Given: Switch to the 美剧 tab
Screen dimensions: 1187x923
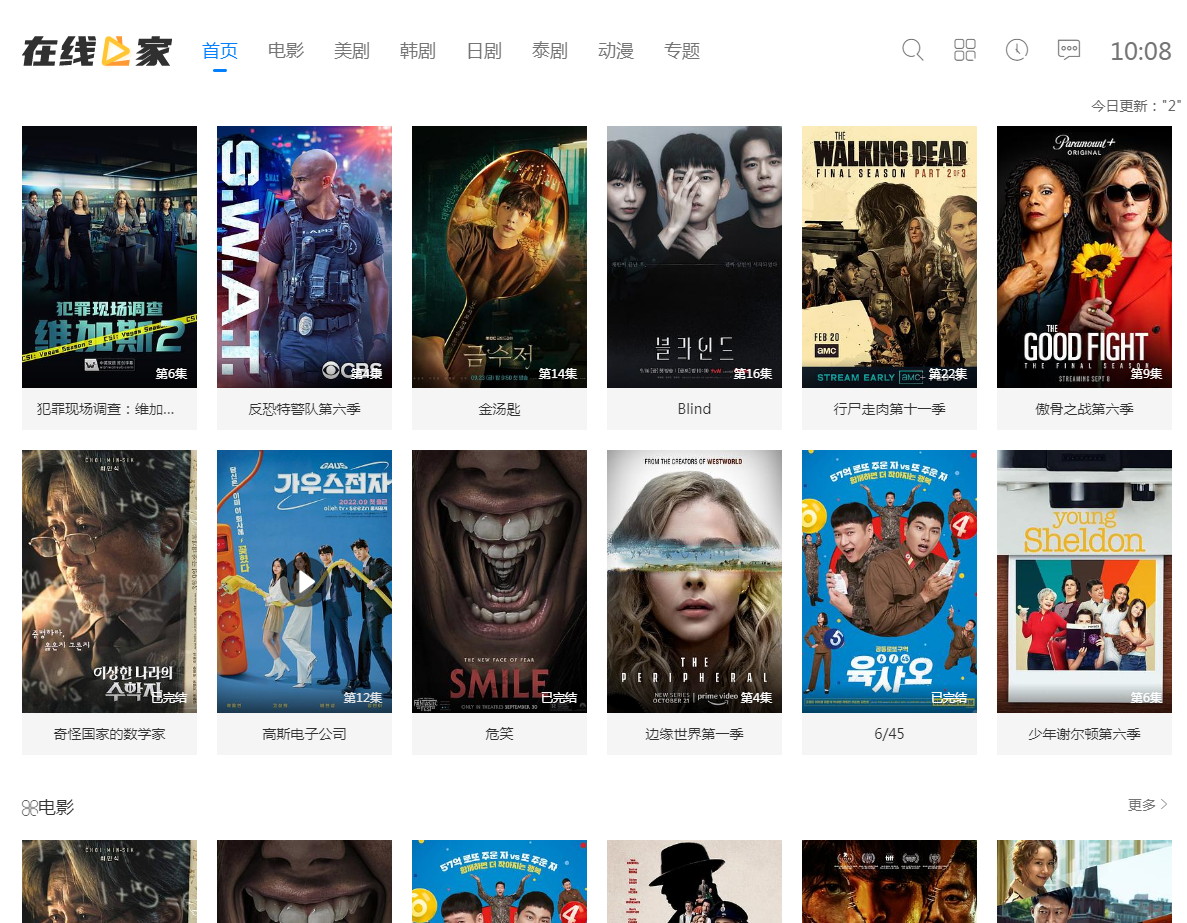Looking at the screenshot, I should 352,51.
